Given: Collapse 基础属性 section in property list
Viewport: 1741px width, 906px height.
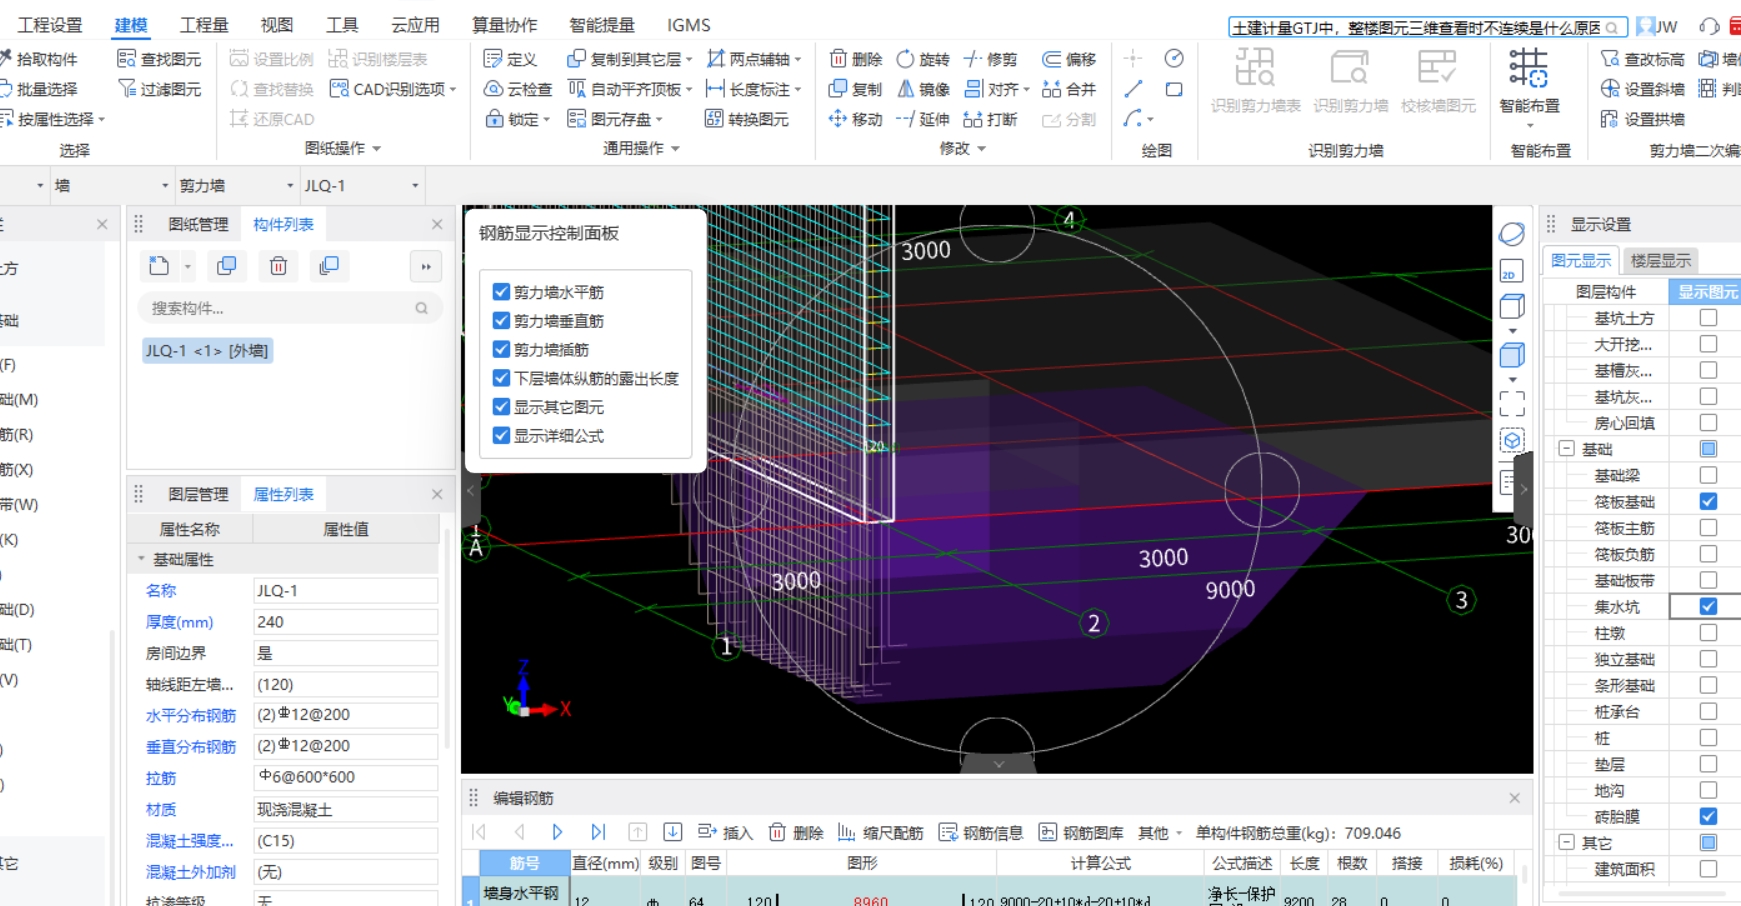Looking at the screenshot, I should 141,559.
